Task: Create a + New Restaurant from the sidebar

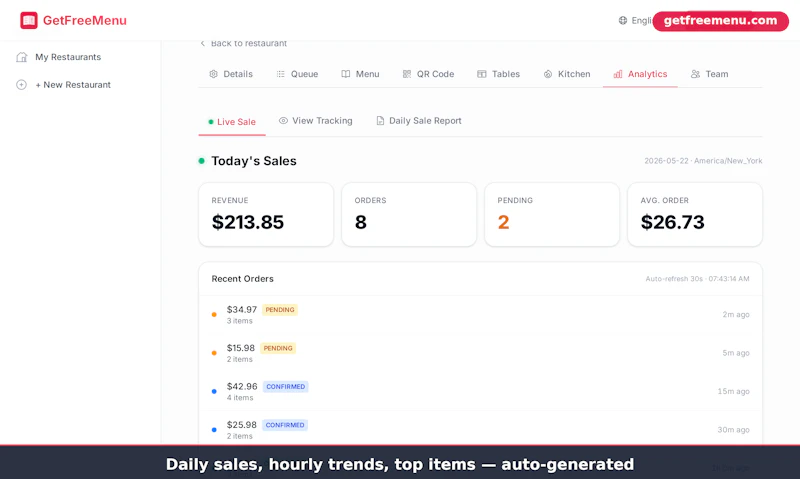Action: coord(73,85)
